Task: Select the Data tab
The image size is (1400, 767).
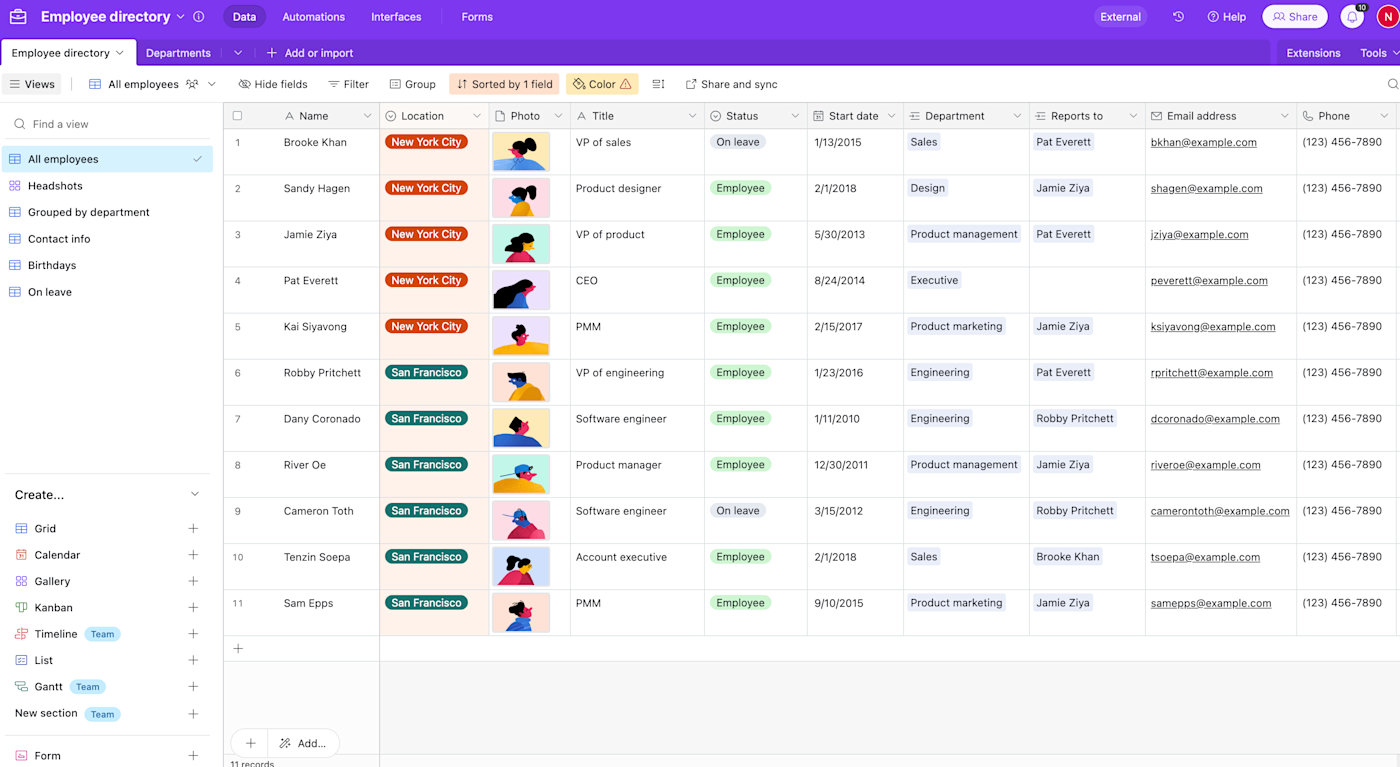Action: click(244, 17)
